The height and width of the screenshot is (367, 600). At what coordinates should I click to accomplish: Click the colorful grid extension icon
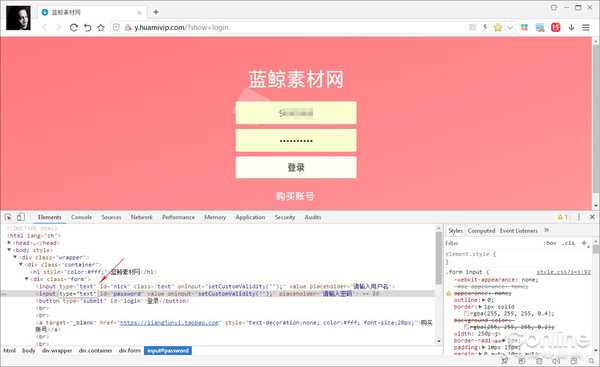tap(524, 27)
